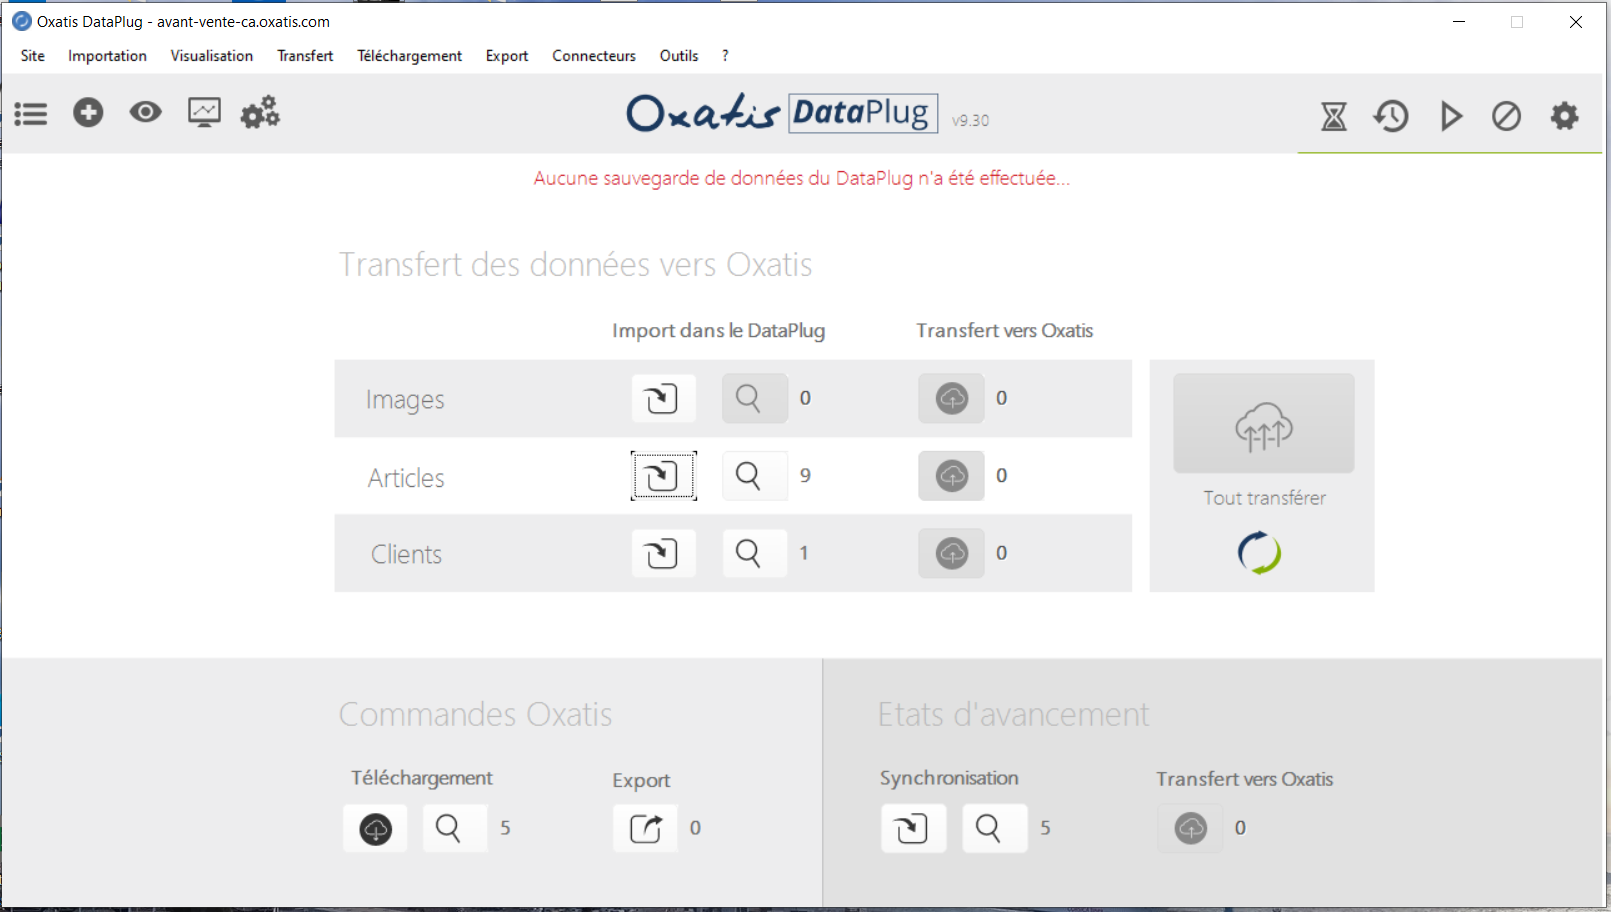Image resolution: width=1611 pixels, height=912 pixels.
Task: Open the Visualisation menu
Action: click(x=212, y=56)
